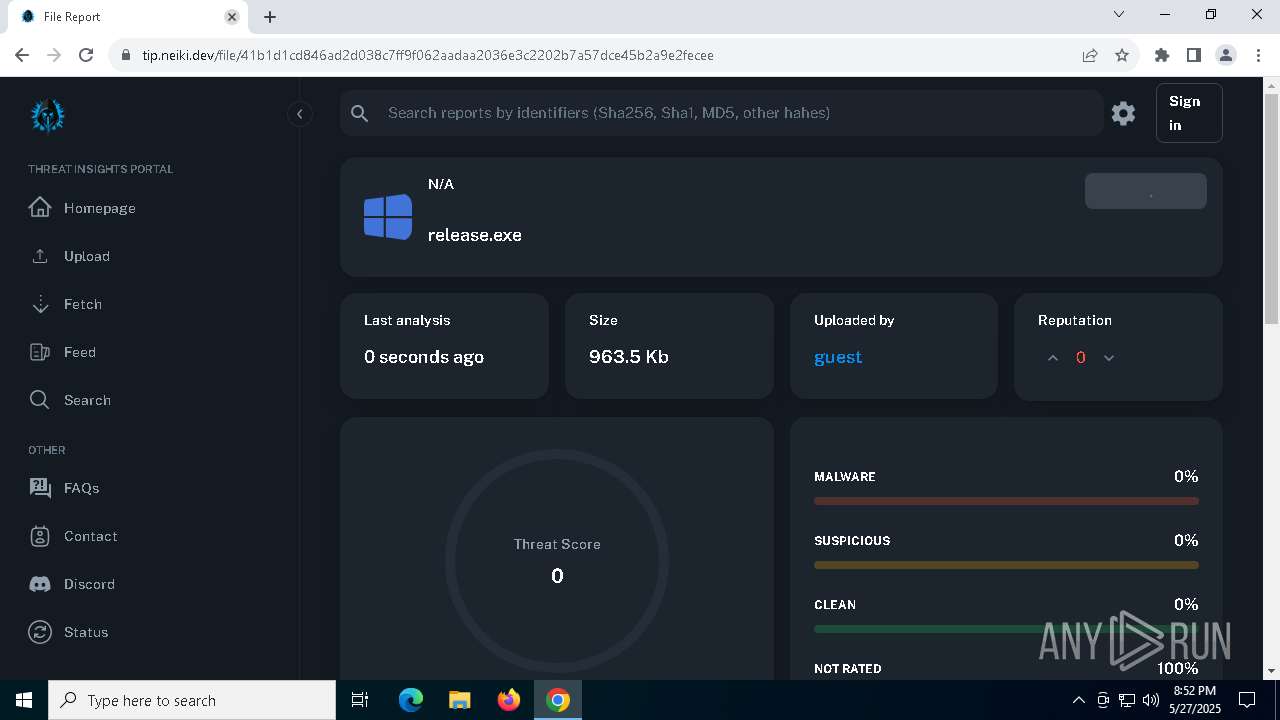Open the Chrome profile avatar
Screen dimensions: 1280x720
pos(1226,55)
